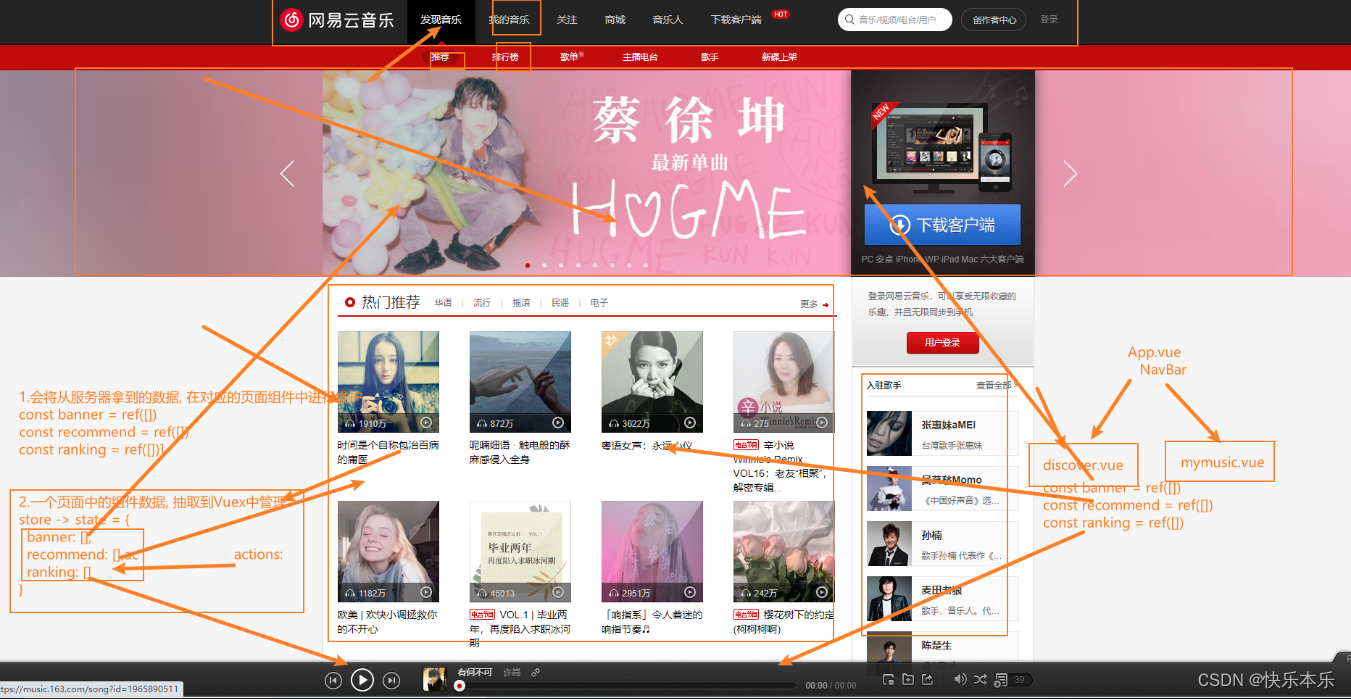Click the search magnifier in the search box
Image resolution: width=1351 pixels, height=699 pixels.
point(849,19)
